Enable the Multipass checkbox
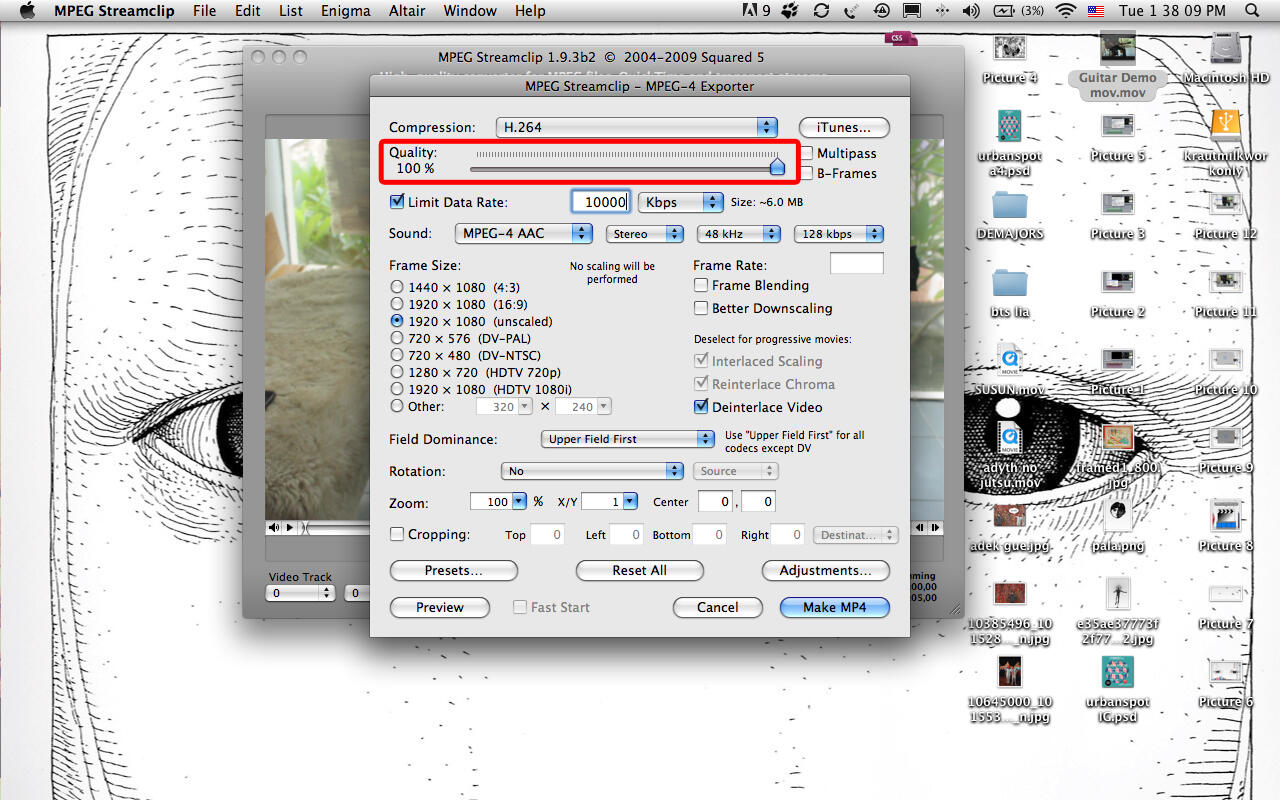The image size is (1280, 800). [x=806, y=153]
